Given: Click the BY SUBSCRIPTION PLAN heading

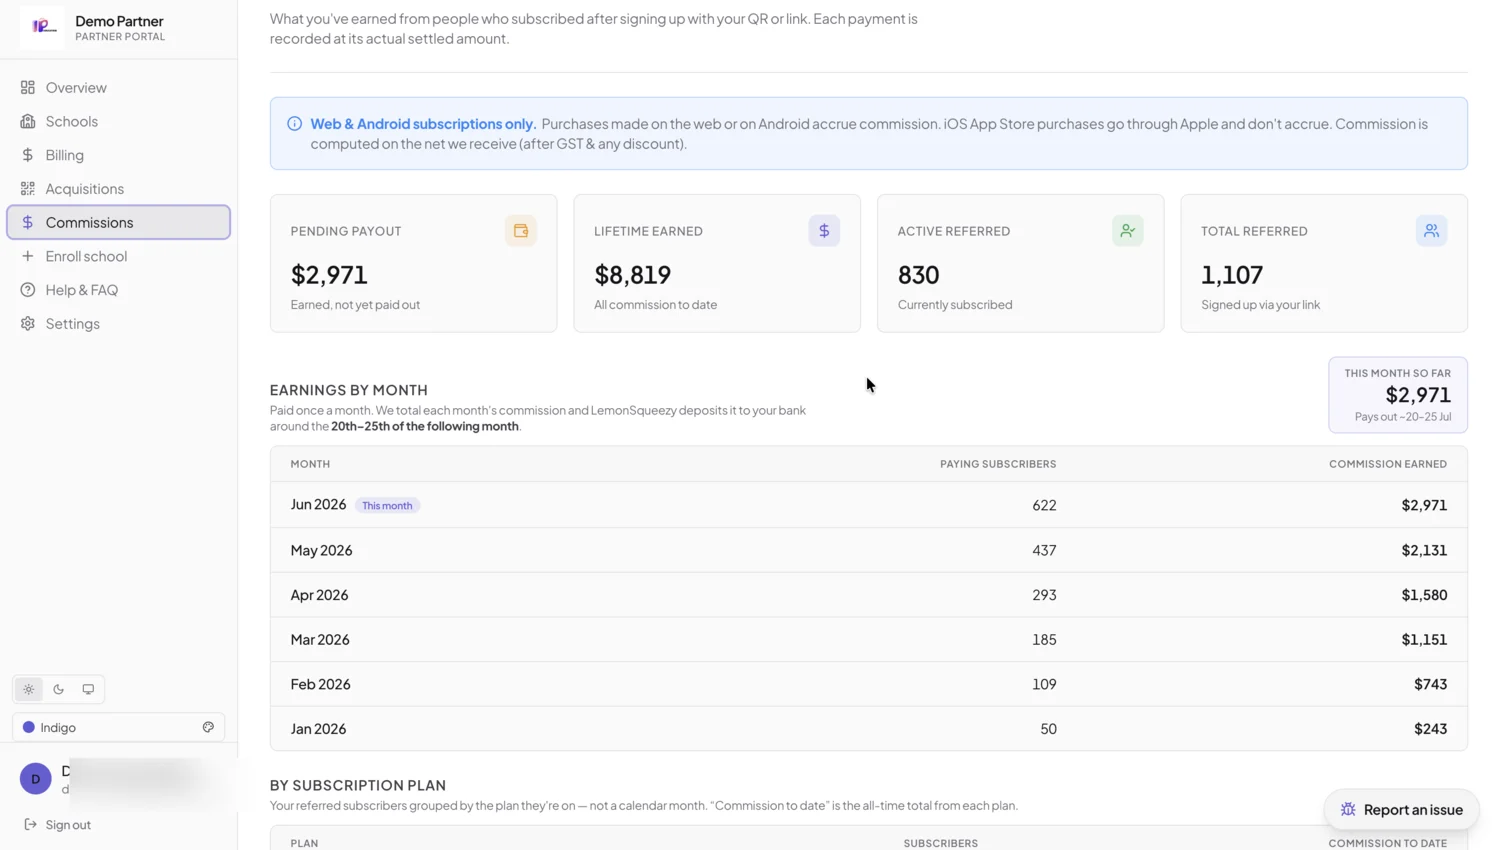Looking at the screenshot, I should tap(357, 786).
